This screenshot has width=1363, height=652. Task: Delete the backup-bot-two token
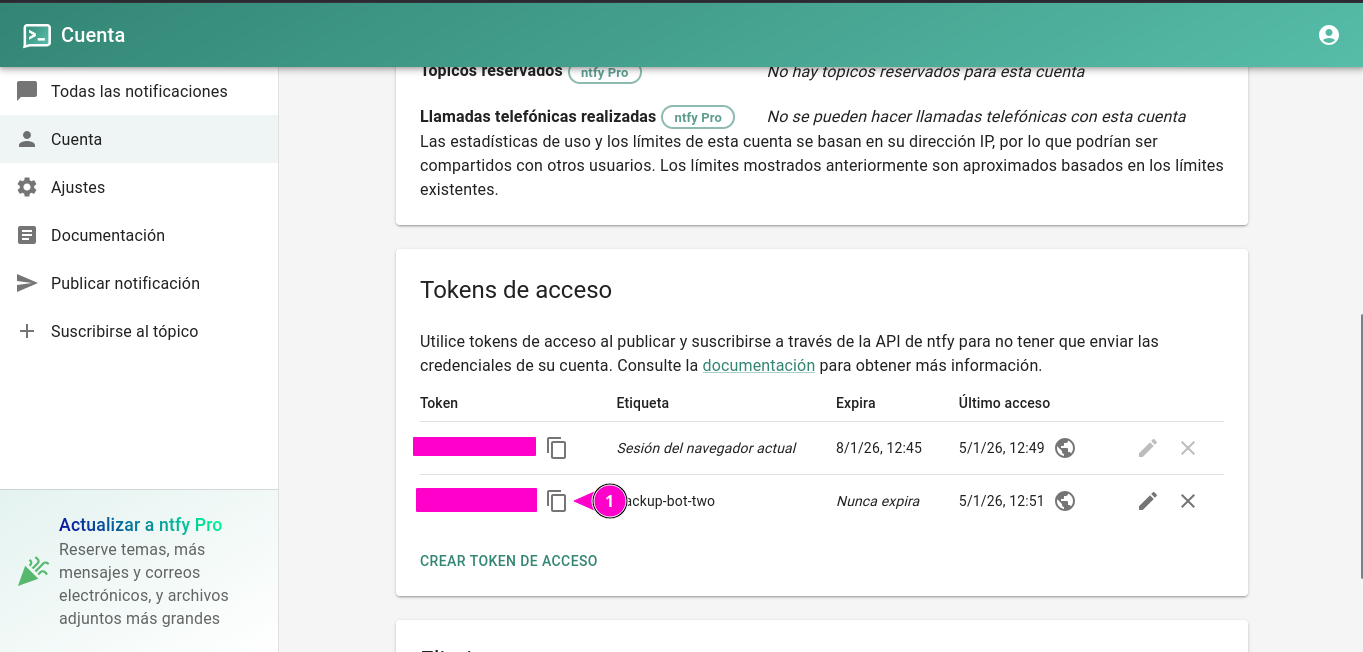pos(1188,501)
